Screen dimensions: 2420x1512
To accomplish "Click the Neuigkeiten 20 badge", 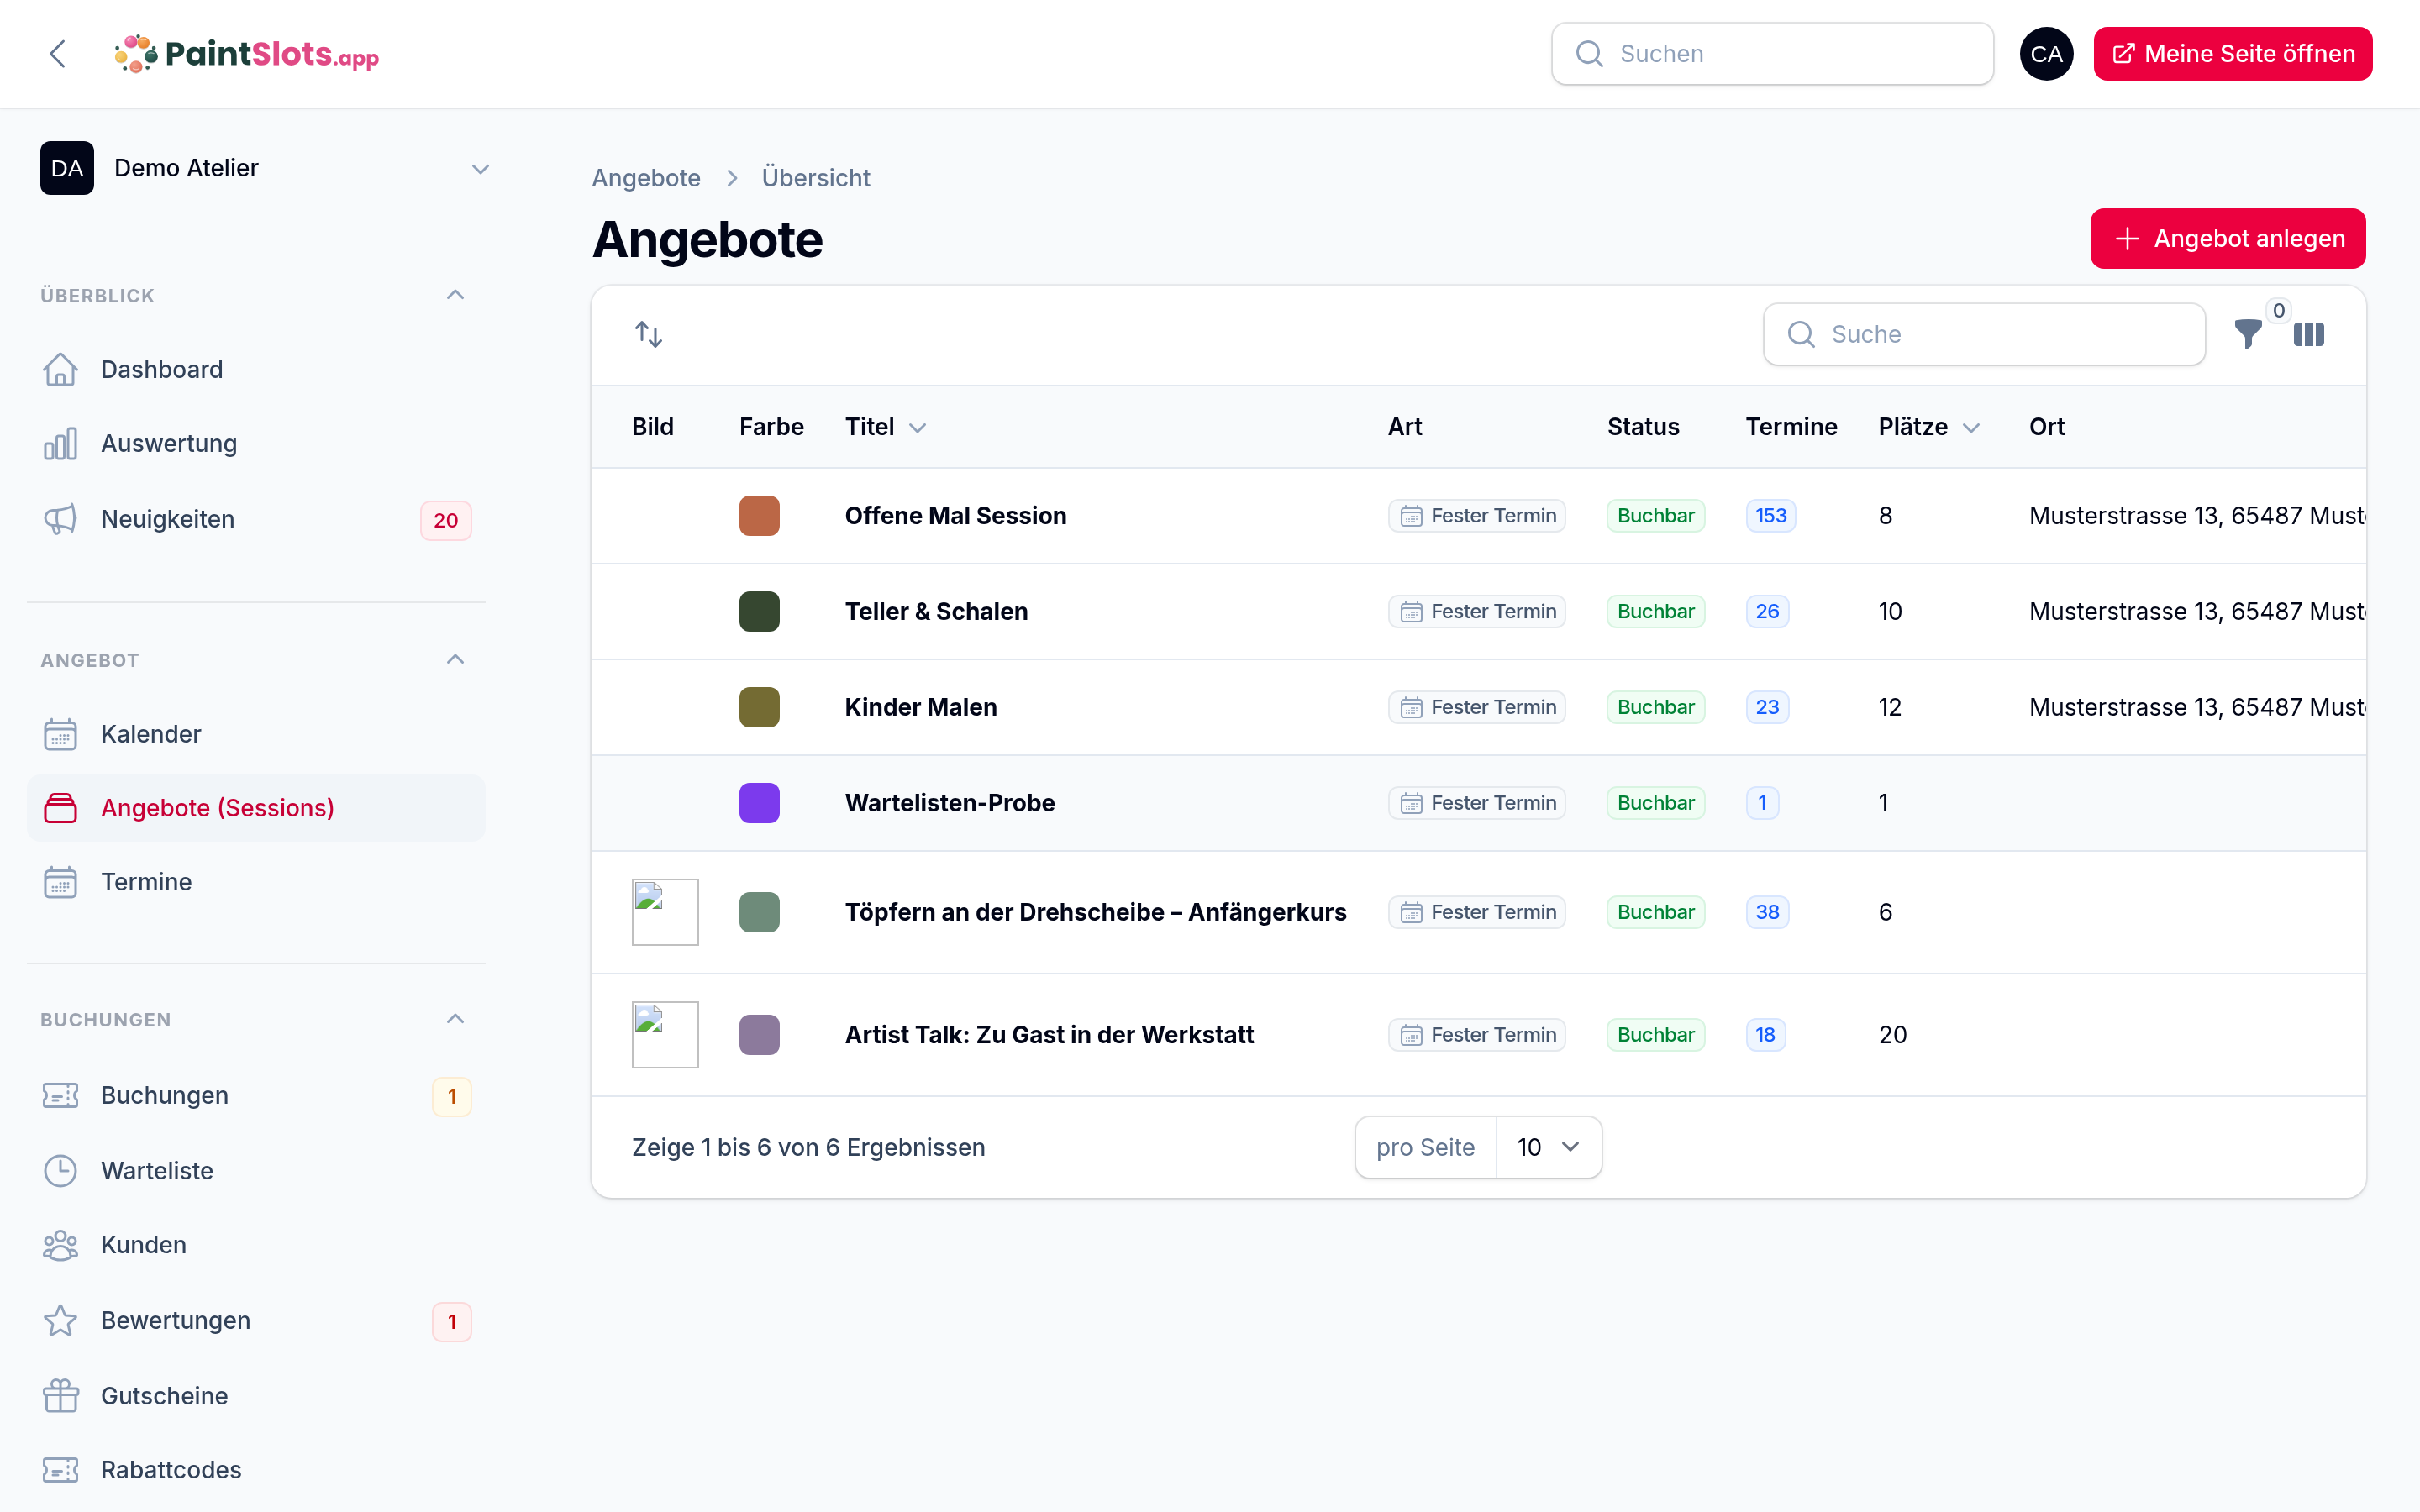I will click(446, 520).
